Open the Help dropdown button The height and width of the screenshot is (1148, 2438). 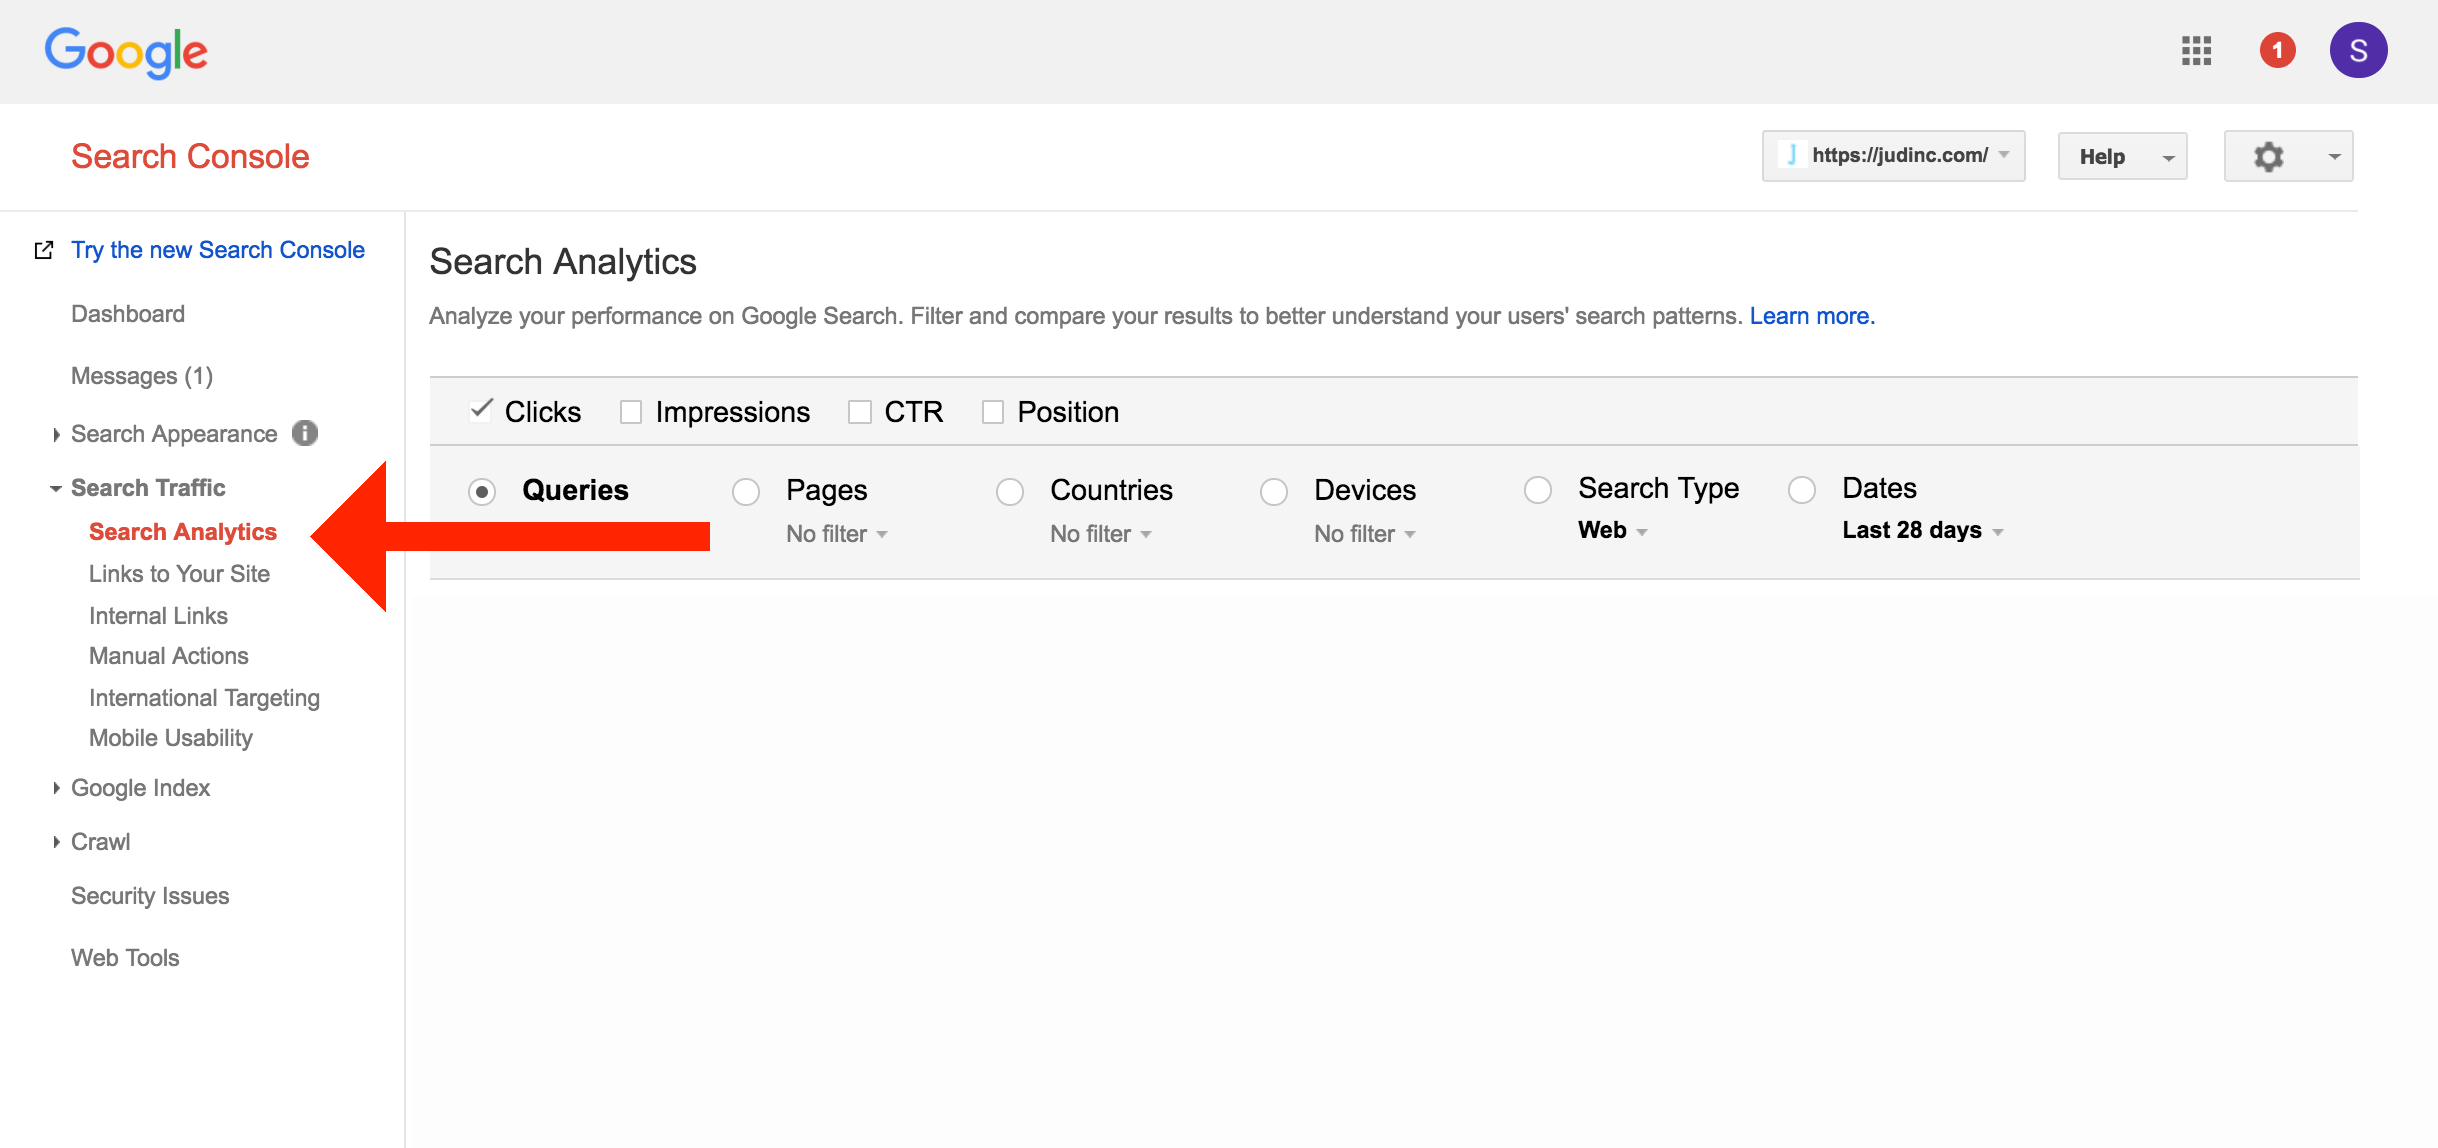click(x=2122, y=156)
